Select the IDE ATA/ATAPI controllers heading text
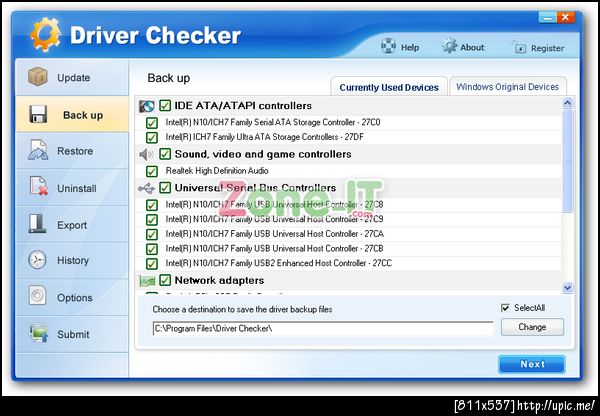600x416 pixels. [x=243, y=106]
